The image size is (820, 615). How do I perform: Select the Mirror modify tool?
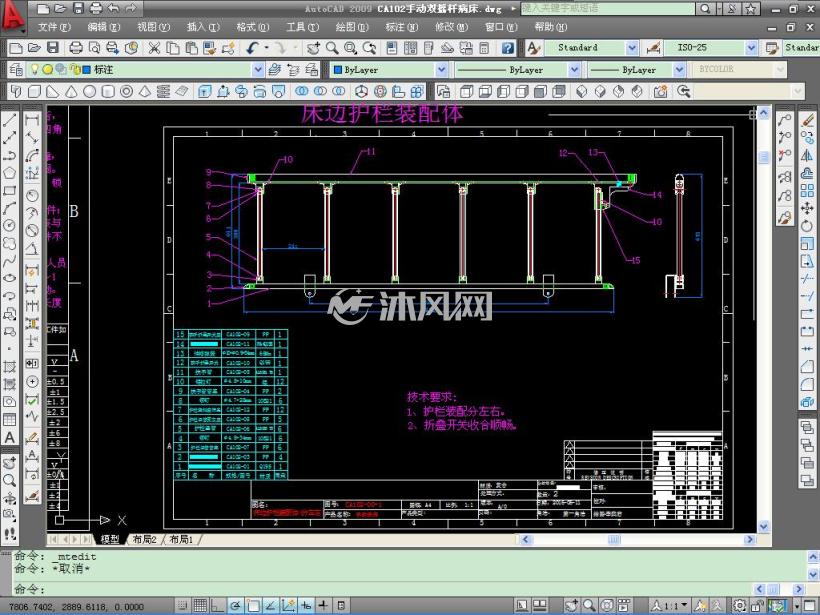point(807,155)
